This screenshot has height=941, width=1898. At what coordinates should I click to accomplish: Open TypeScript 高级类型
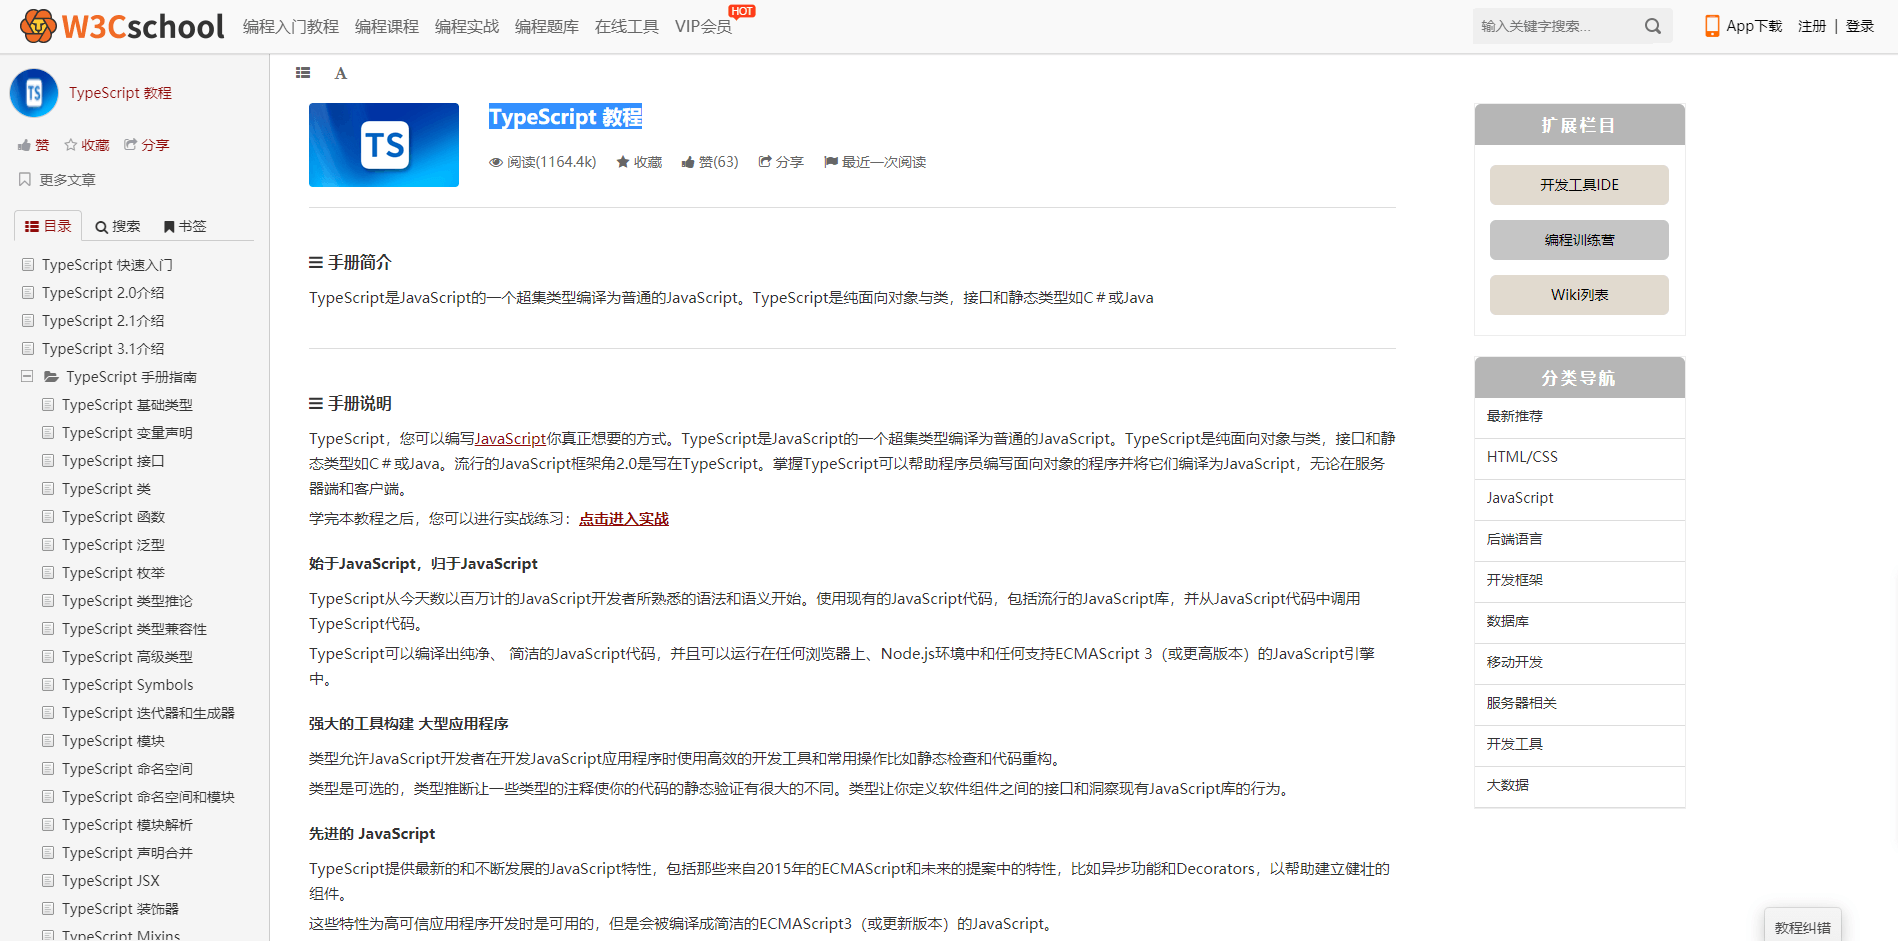(127, 657)
